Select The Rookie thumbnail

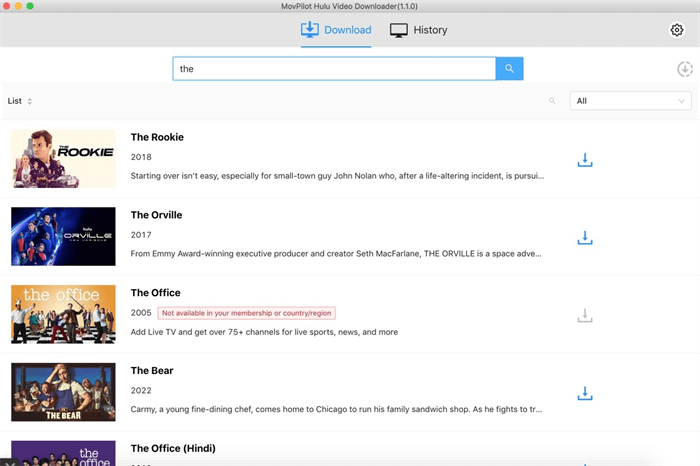click(x=63, y=159)
